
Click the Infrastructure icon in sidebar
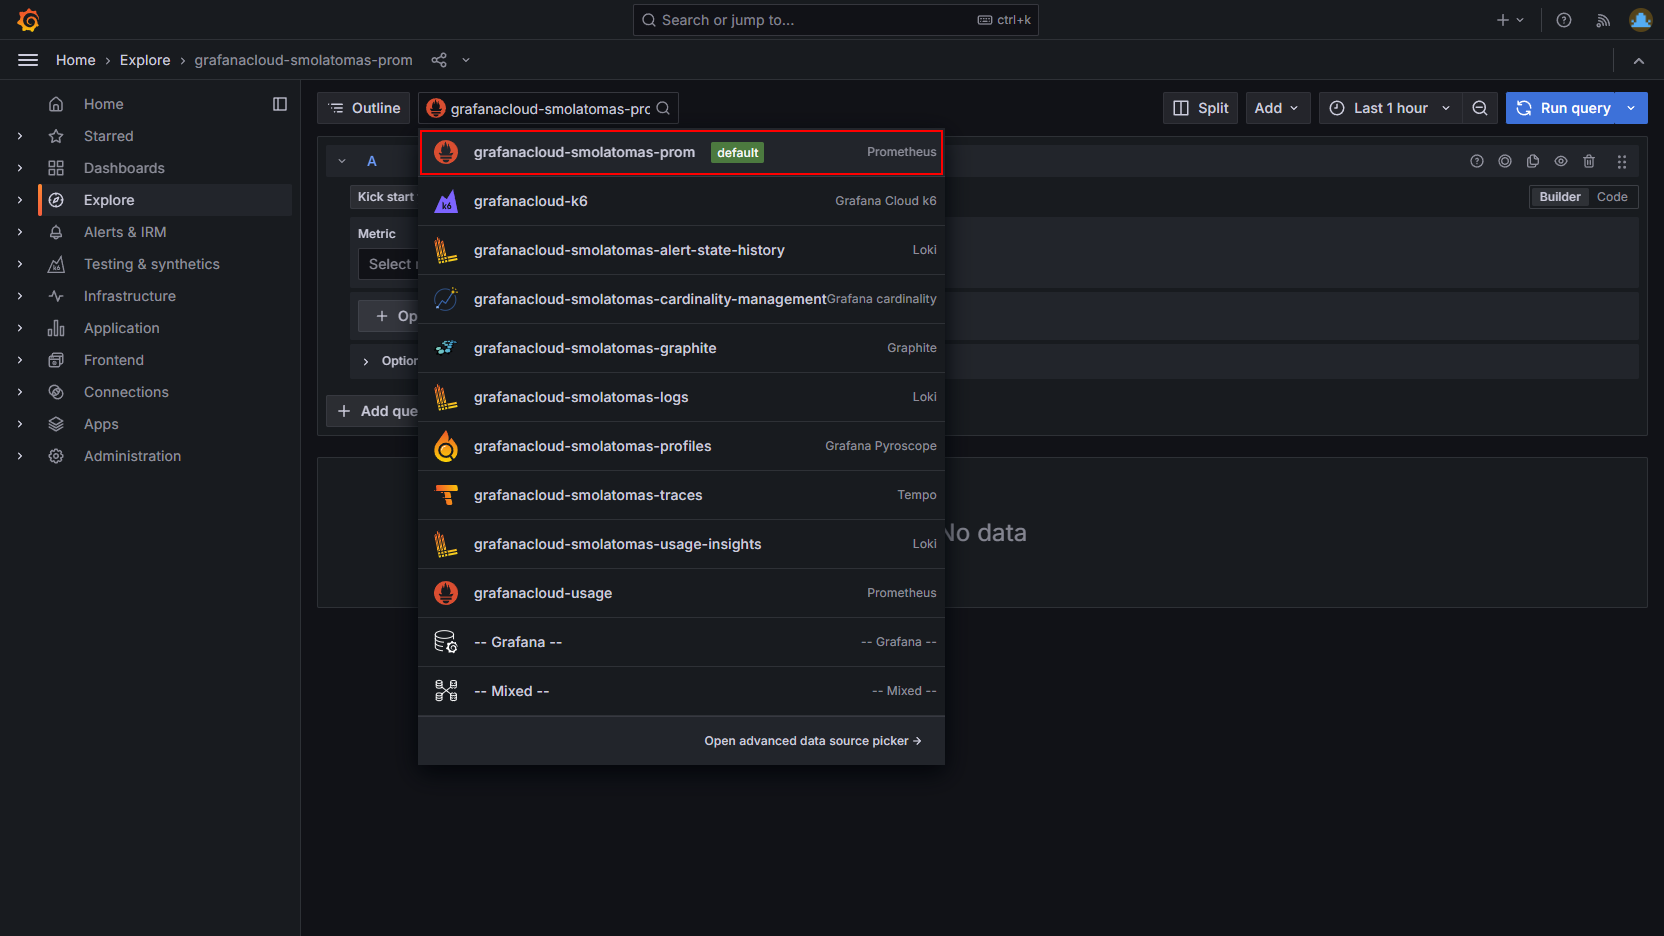tap(56, 296)
